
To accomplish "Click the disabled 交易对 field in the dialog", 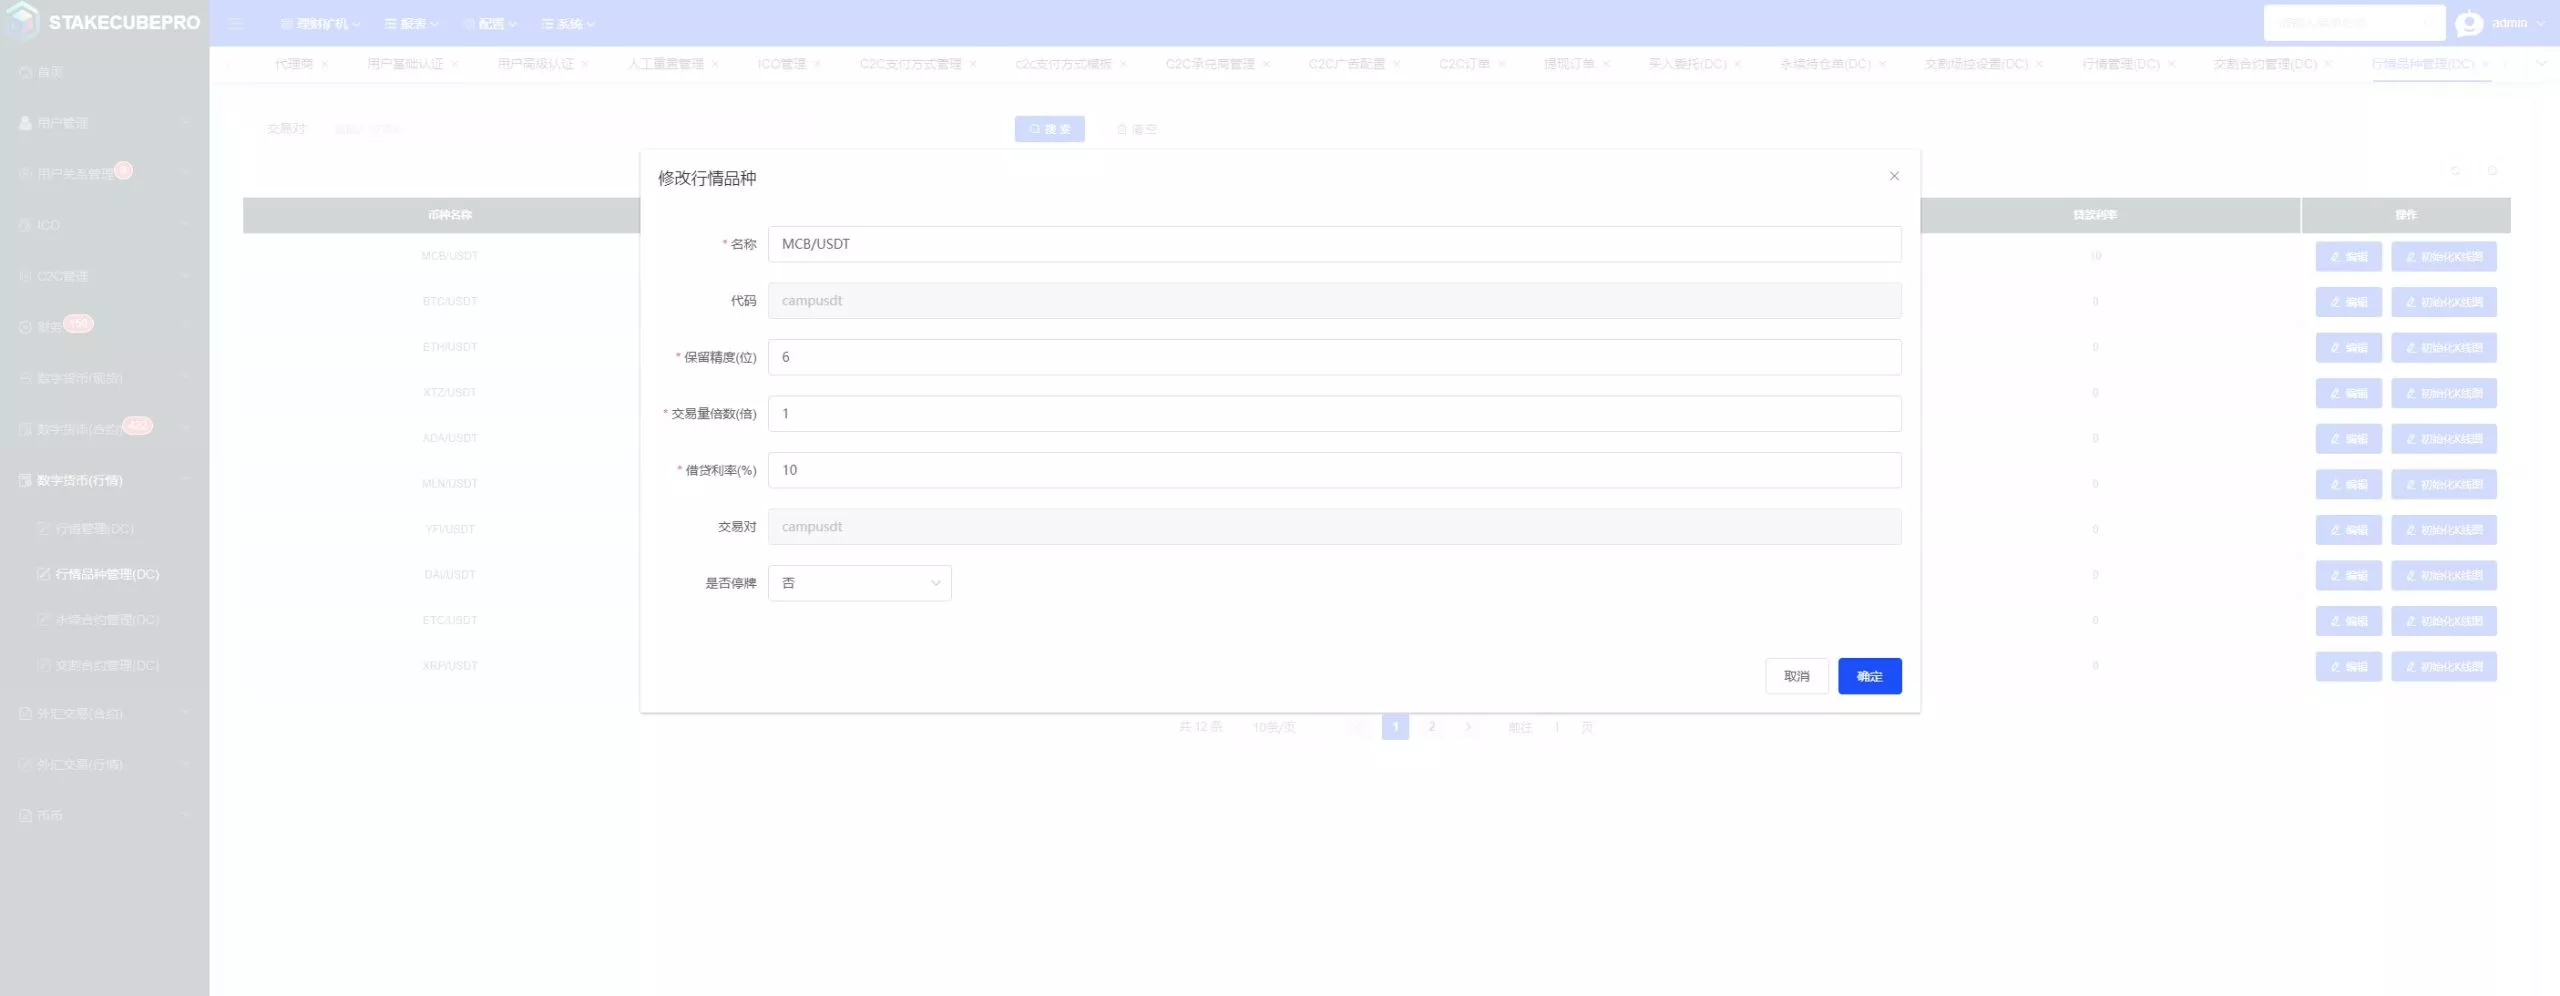I will (x=1334, y=527).
